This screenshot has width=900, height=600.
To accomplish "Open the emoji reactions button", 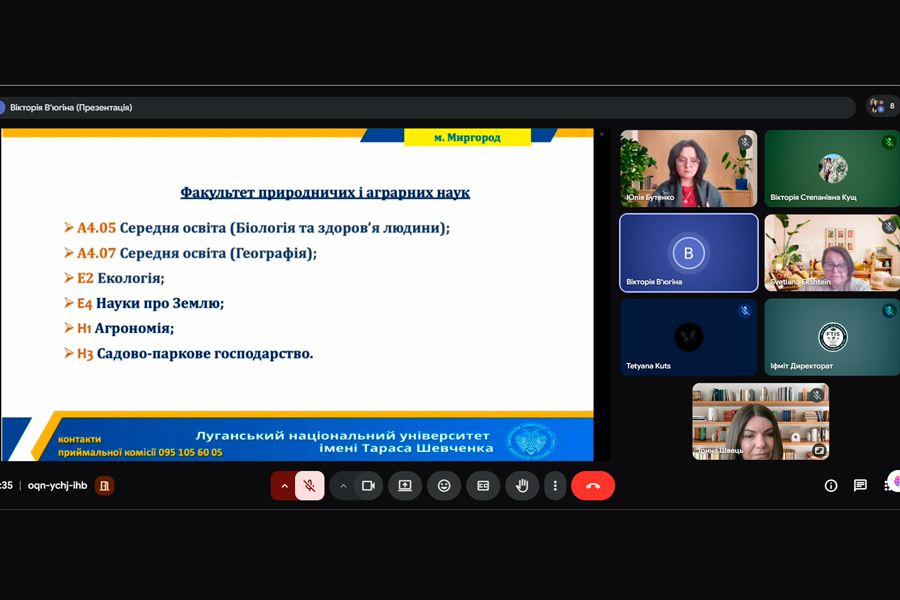I will pyautogui.click(x=444, y=486).
